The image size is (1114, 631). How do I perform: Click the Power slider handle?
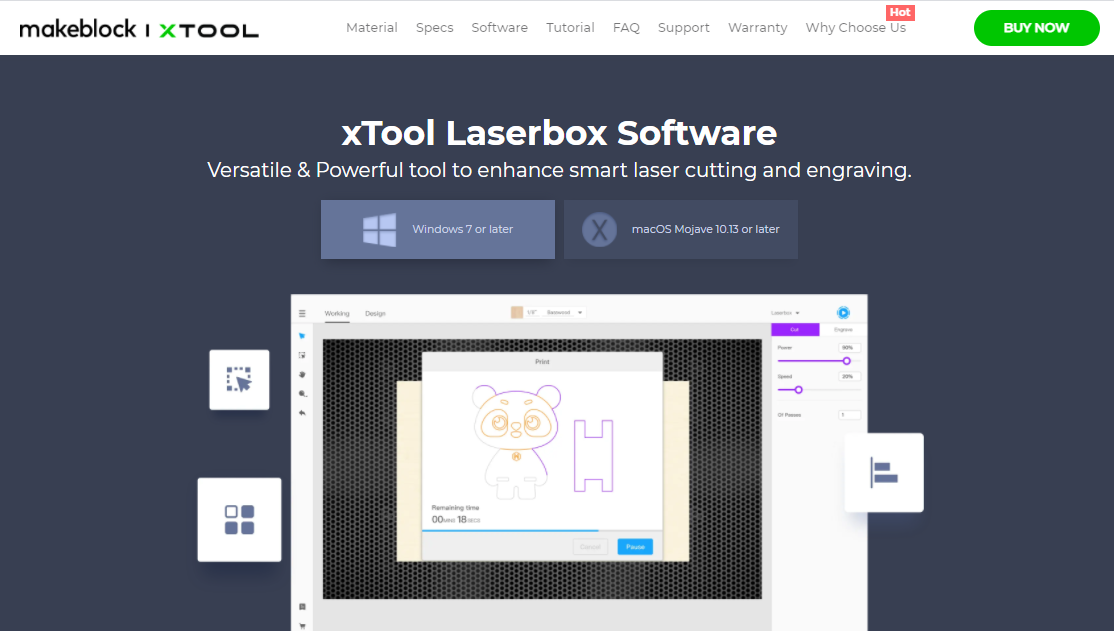click(x=846, y=361)
